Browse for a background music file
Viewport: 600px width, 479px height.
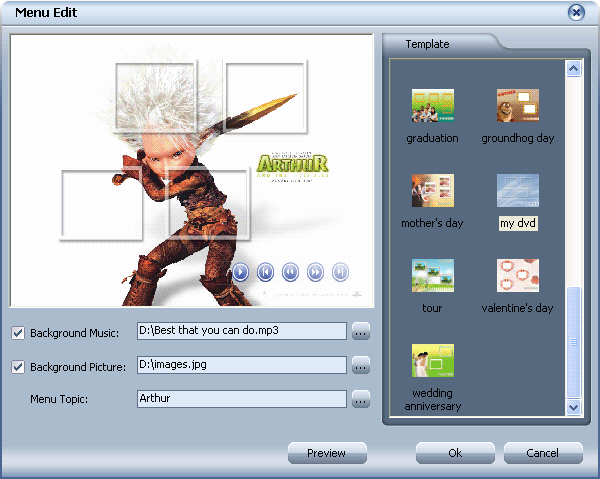360,331
